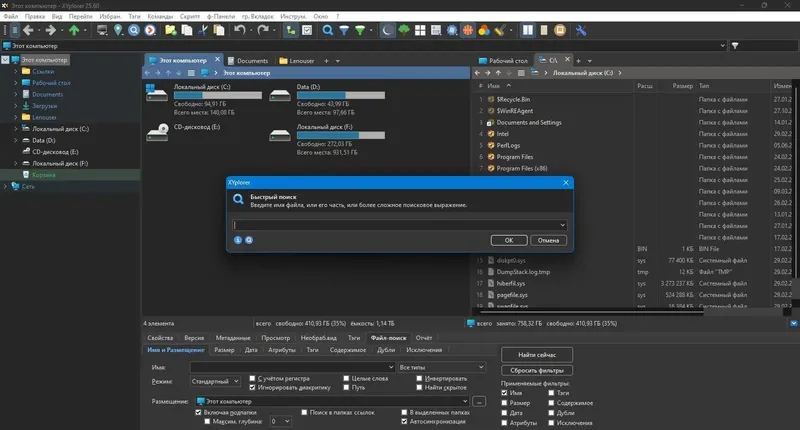Click the three colored circles icon
This screenshot has width=800, height=430.
pos(484,31)
